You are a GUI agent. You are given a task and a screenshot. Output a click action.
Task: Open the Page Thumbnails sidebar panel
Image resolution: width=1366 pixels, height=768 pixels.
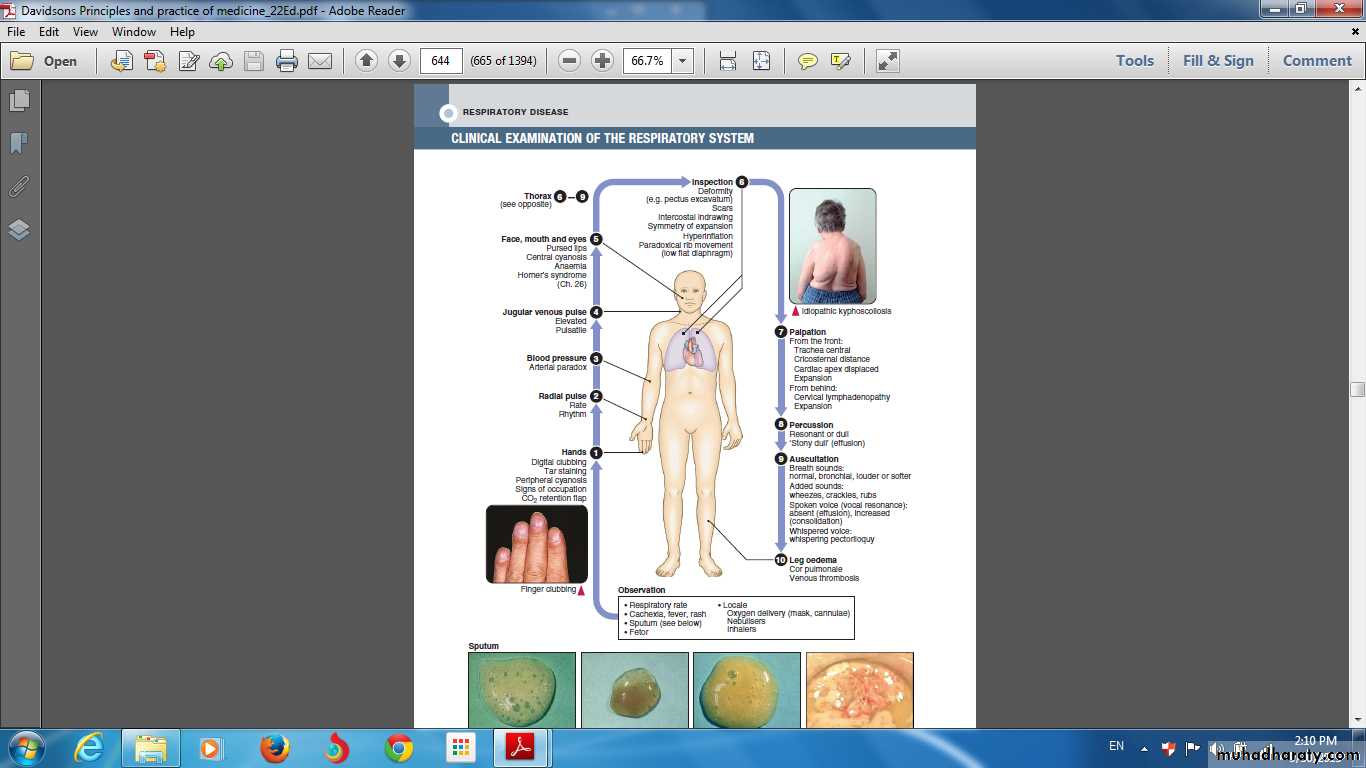tap(19, 101)
